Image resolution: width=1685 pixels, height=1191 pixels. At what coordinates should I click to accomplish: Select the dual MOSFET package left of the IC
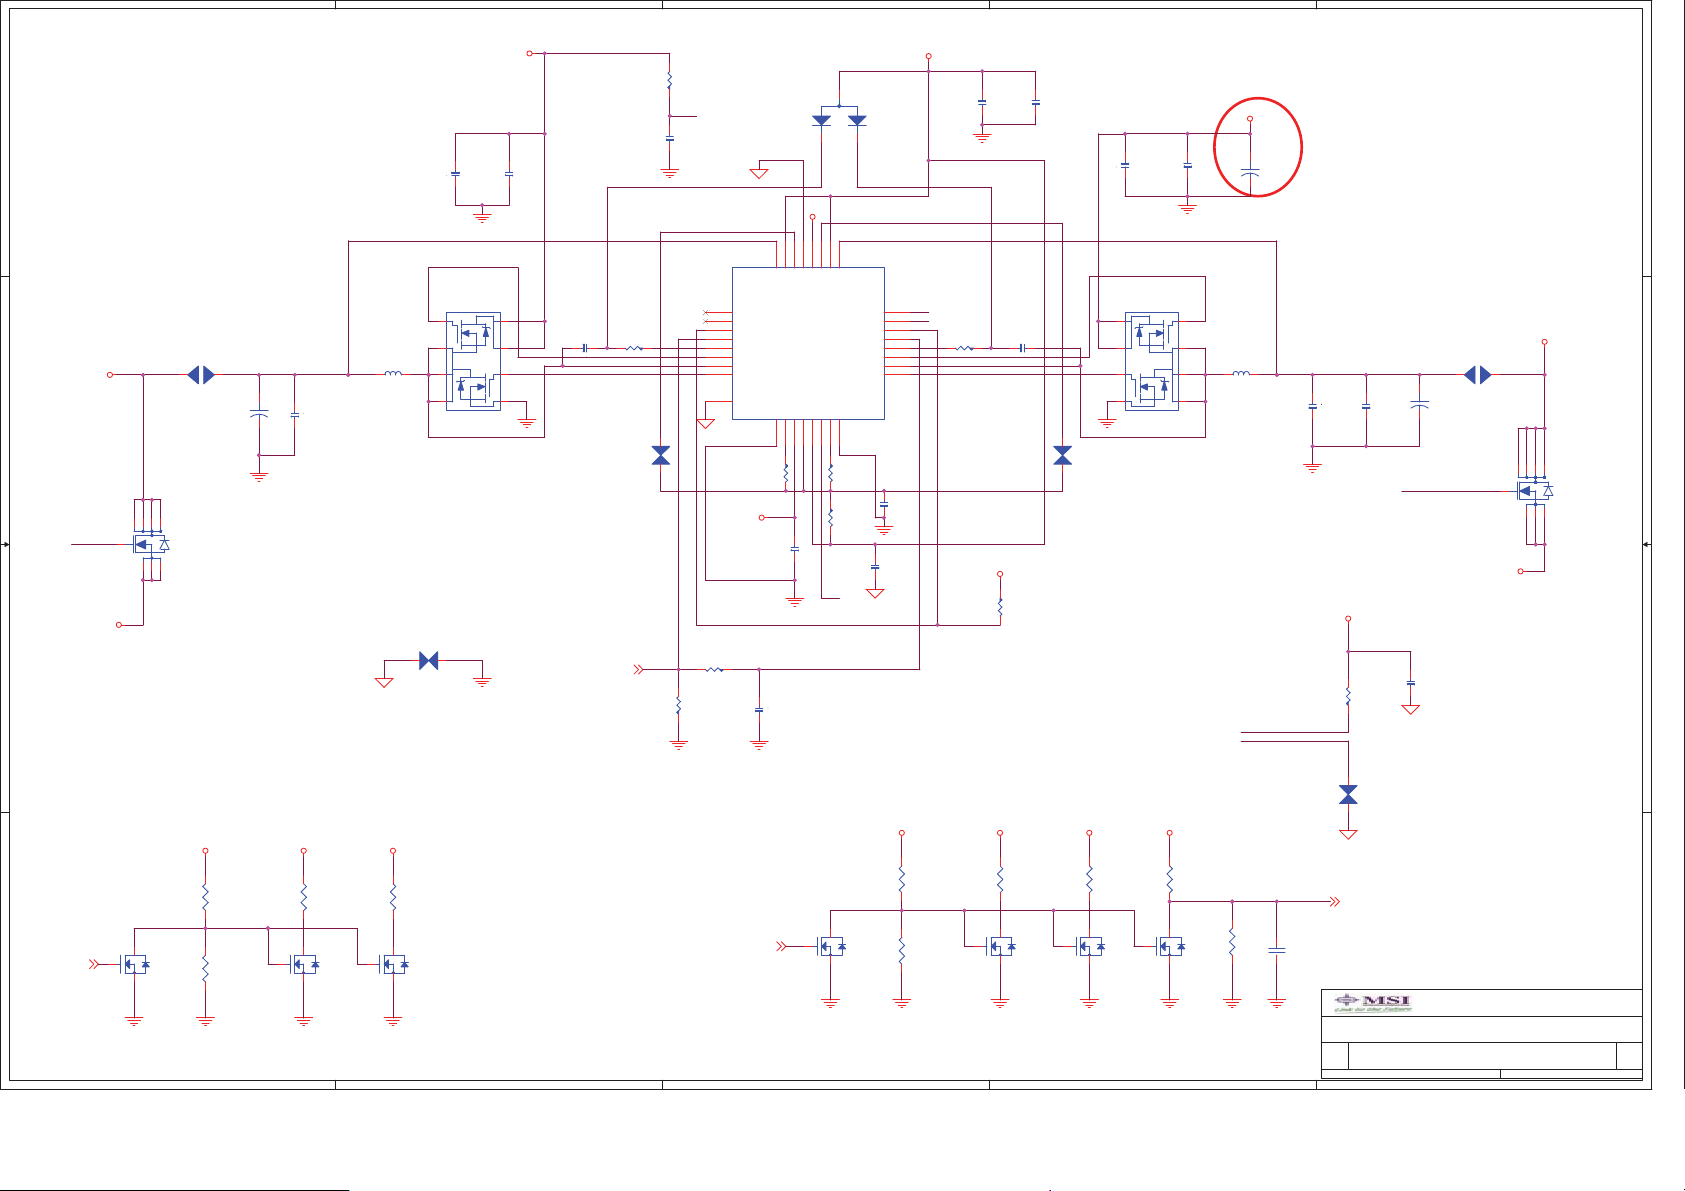[x=473, y=361]
